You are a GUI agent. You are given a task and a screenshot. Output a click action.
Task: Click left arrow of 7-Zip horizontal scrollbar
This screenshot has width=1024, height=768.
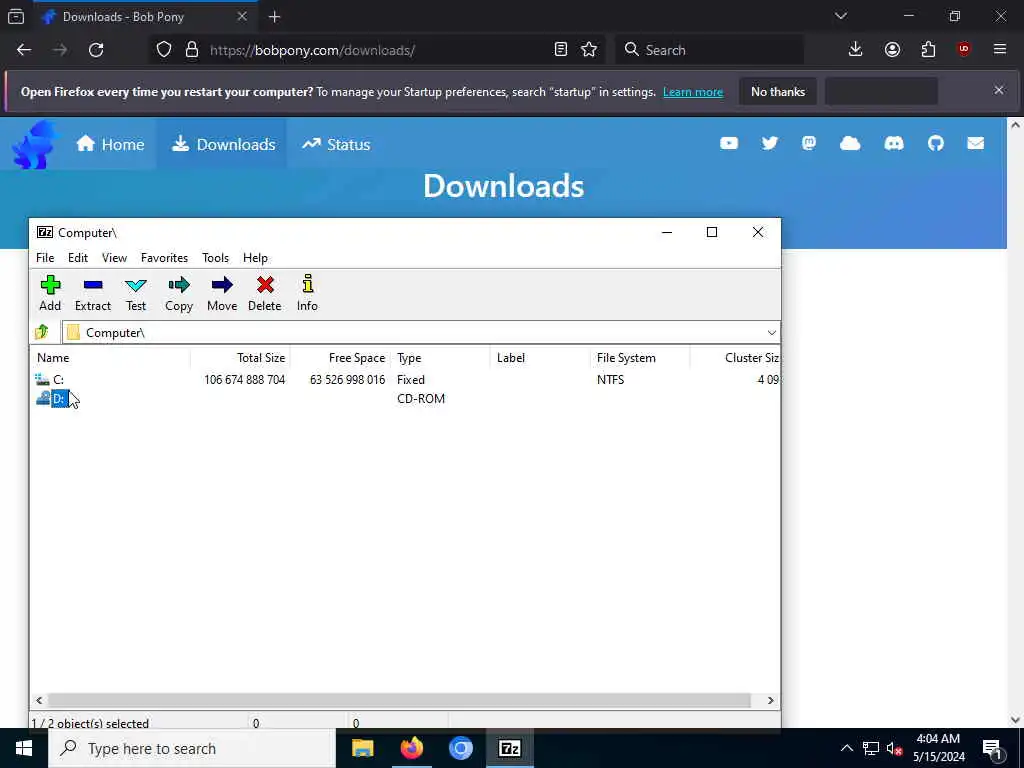point(39,700)
